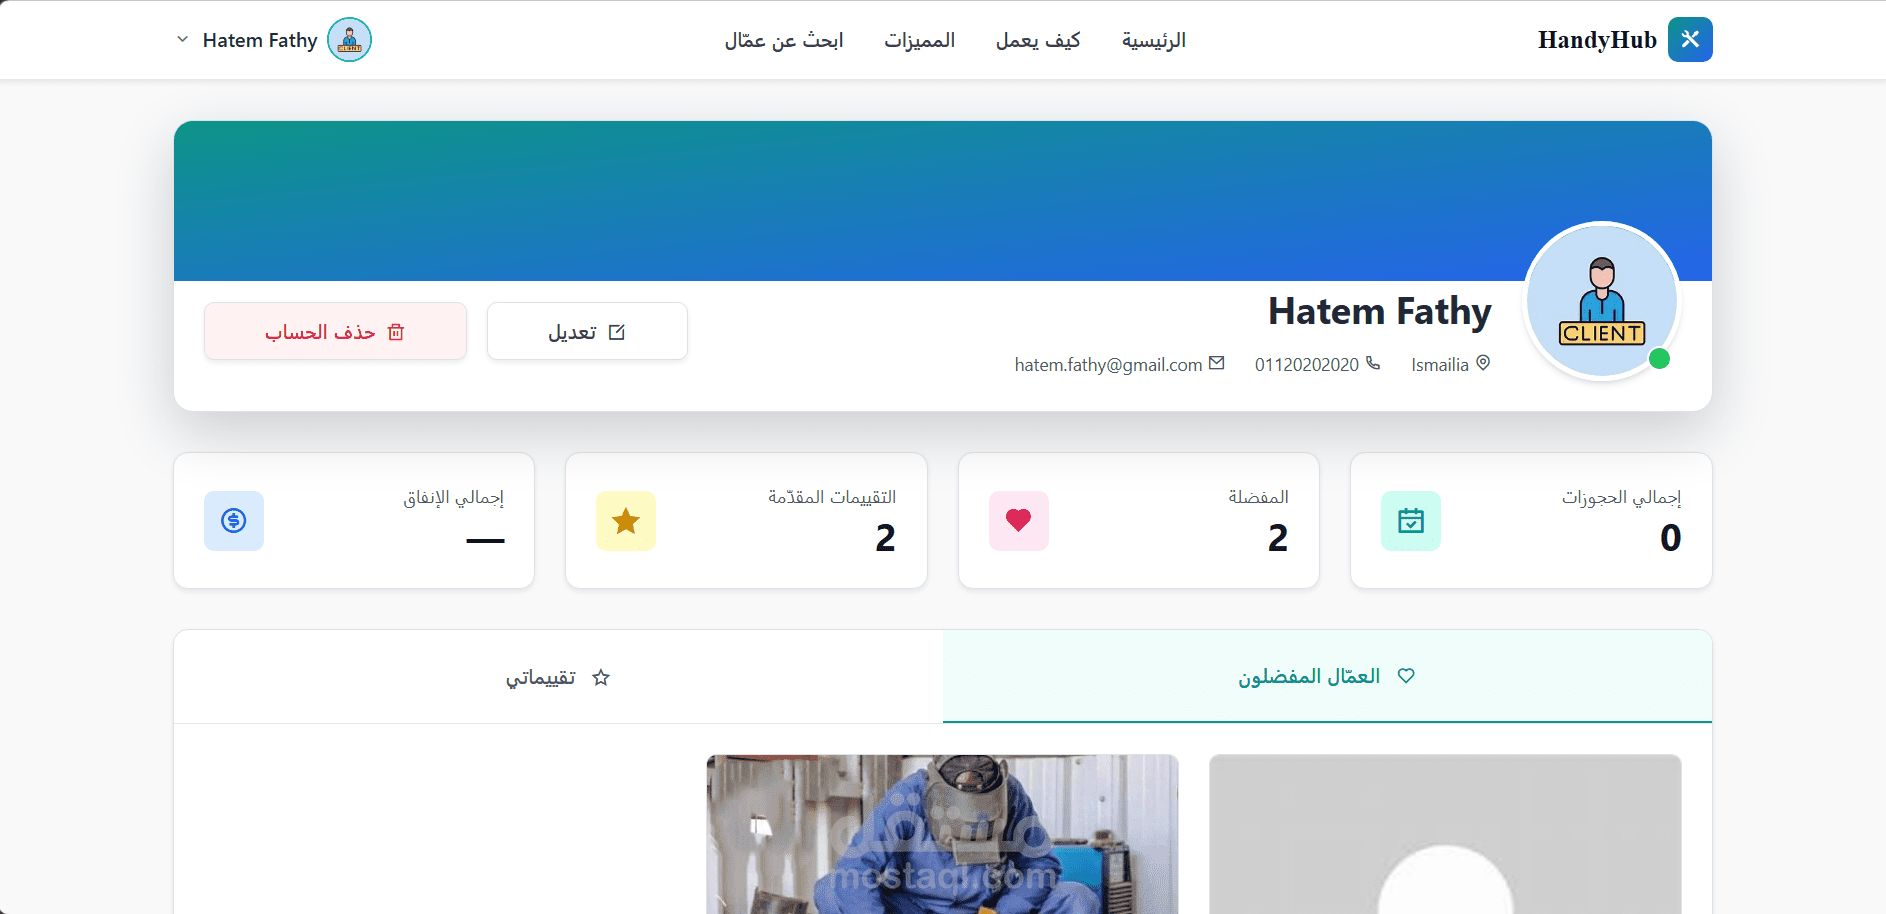Viewport: 1886px width, 914px height.
Task: Click the pink heart favorites icon
Action: pos(1019,520)
